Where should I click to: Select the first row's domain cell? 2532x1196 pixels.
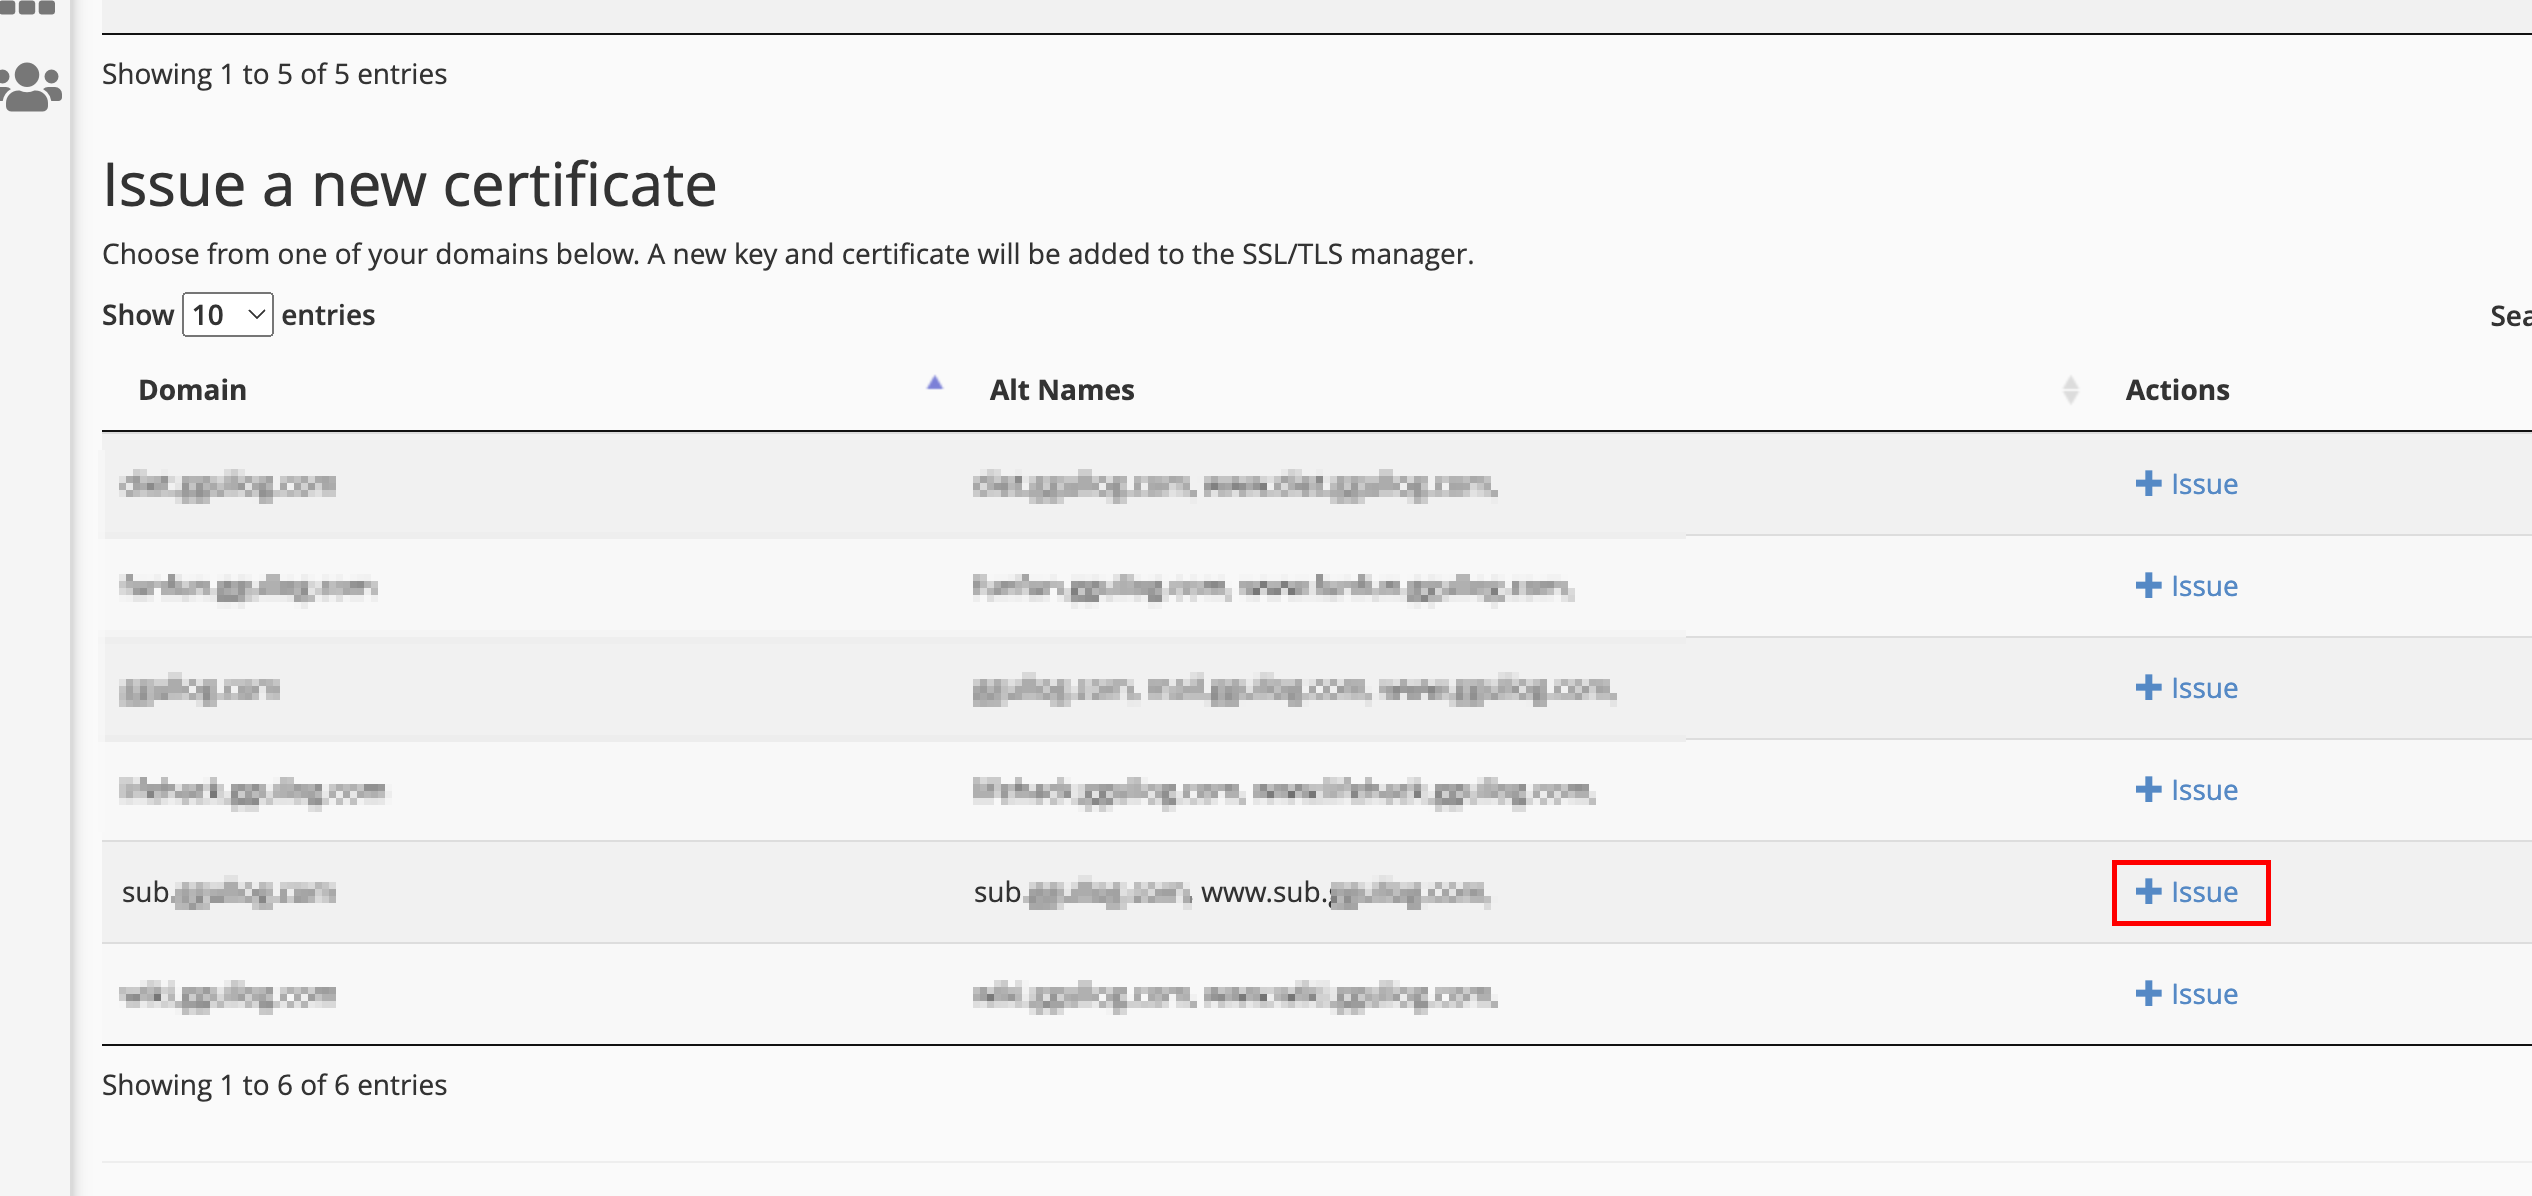[228, 485]
